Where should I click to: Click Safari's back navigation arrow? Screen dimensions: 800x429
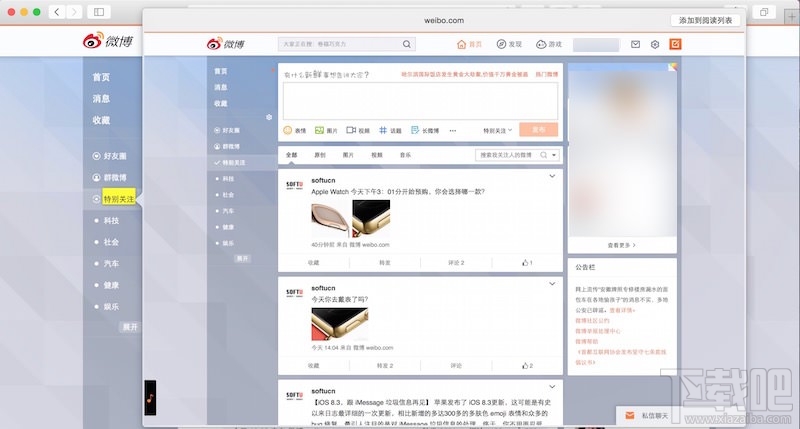point(57,12)
